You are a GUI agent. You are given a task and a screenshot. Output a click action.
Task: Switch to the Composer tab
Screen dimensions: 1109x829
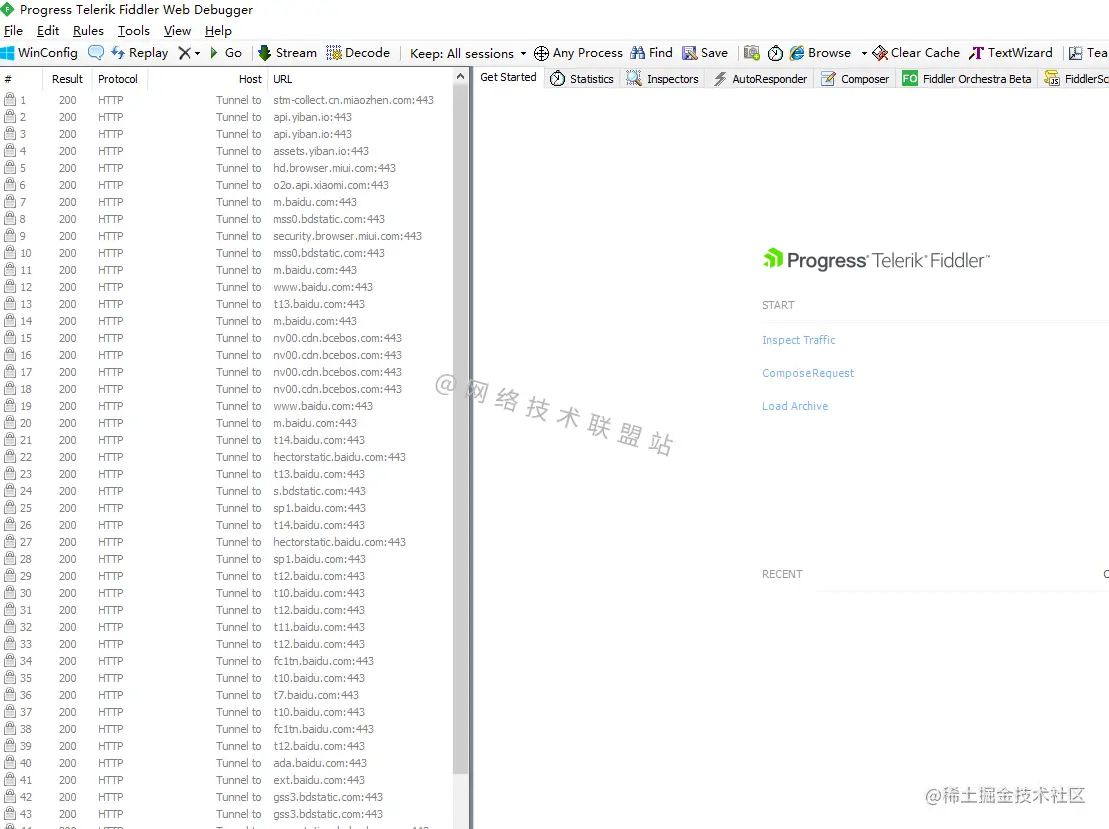pyautogui.click(x=854, y=79)
